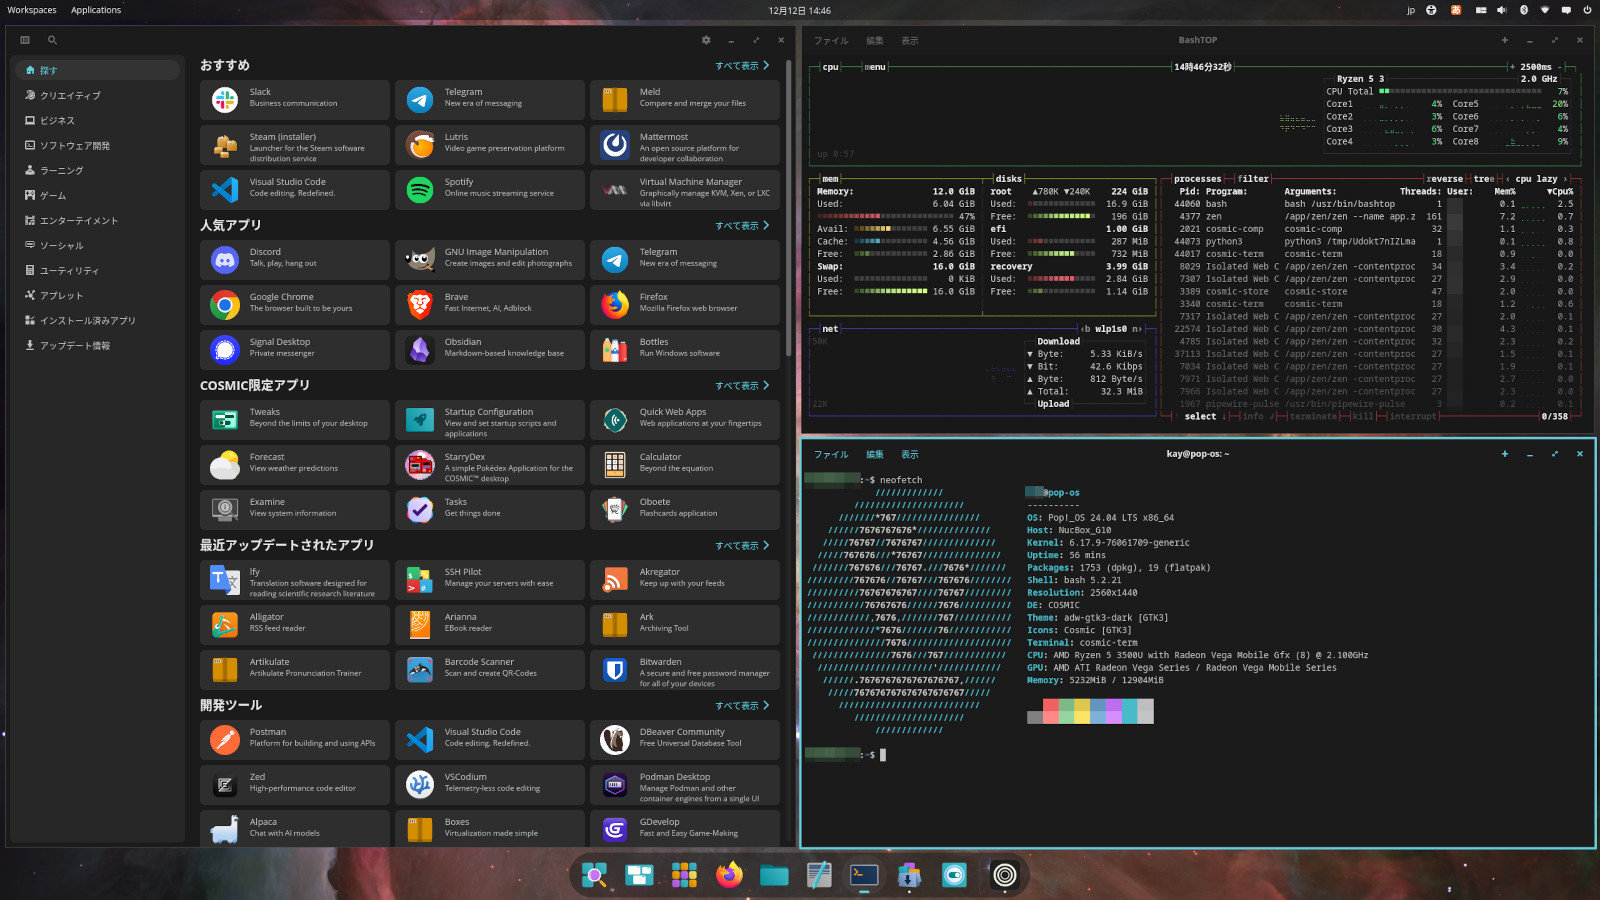1600x900 pixels.
Task: Launch the file manager from the dock
Action: pyautogui.click(x=774, y=875)
